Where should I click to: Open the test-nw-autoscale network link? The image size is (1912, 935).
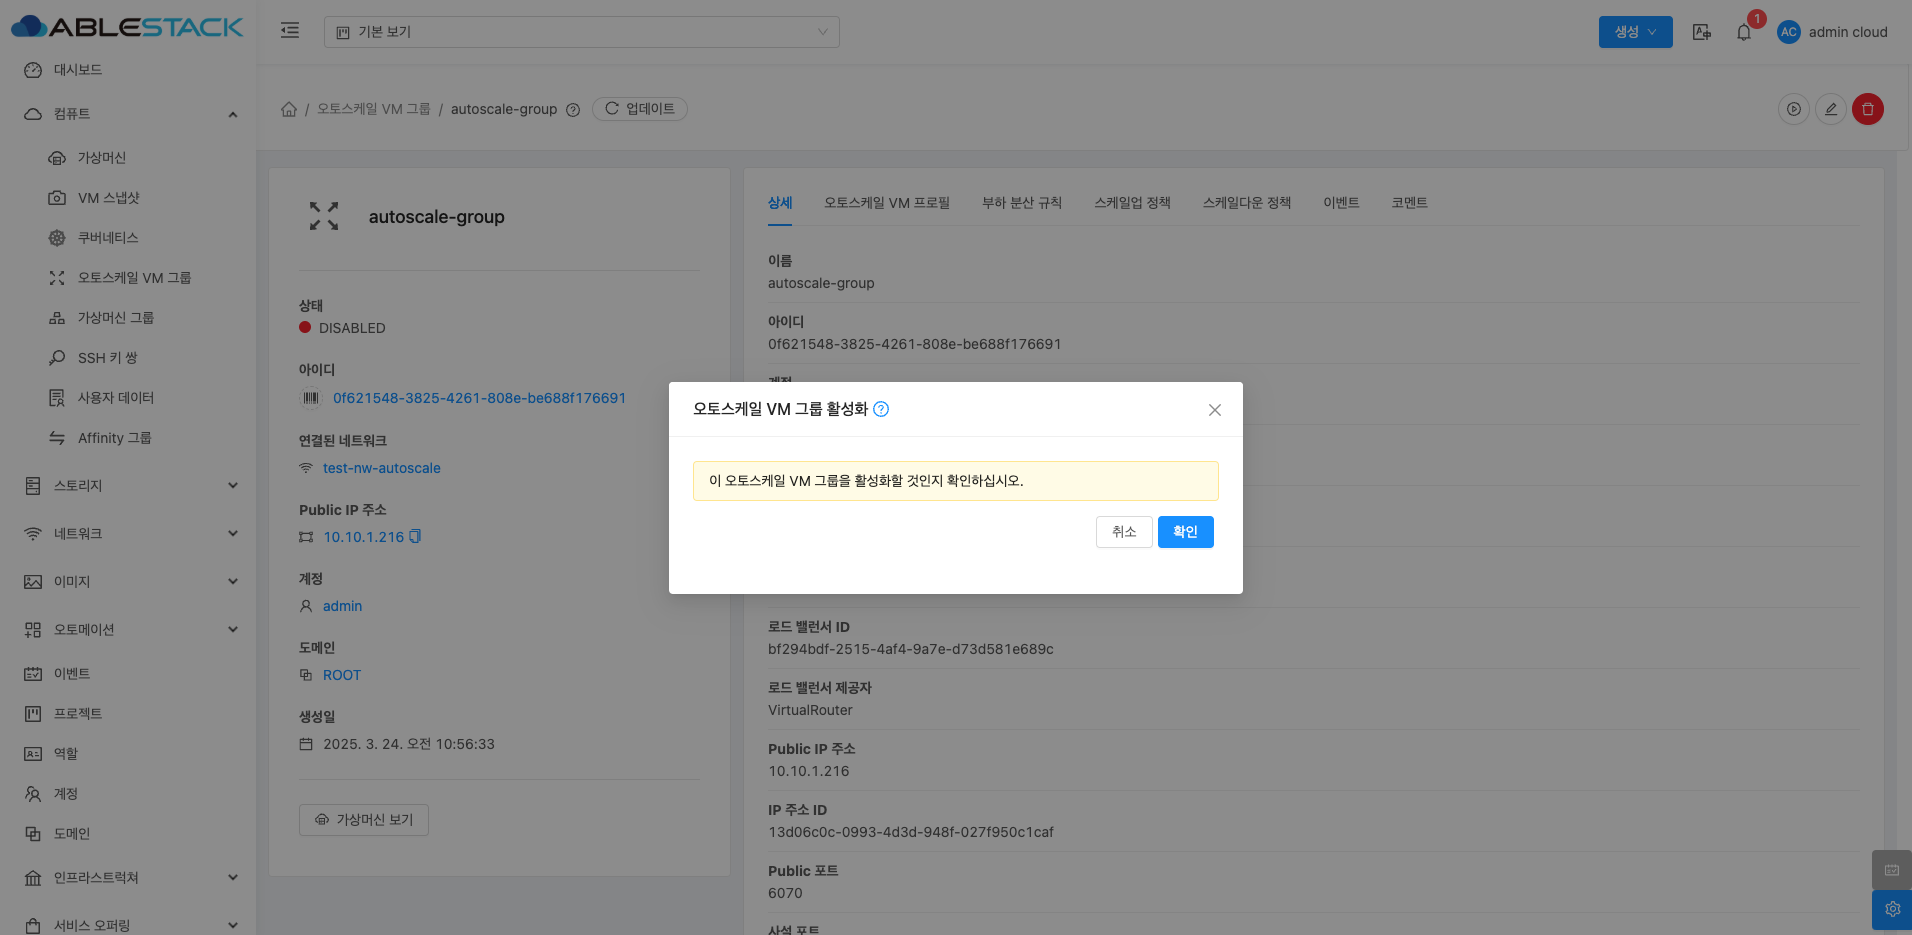click(x=381, y=468)
